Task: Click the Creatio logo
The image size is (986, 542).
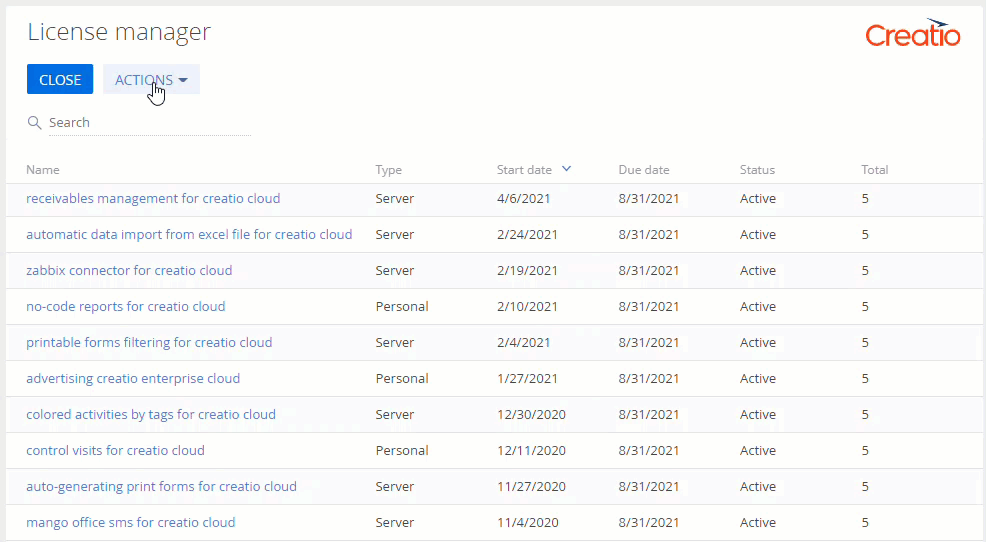Action: pyautogui.click(x=912, y=34)
